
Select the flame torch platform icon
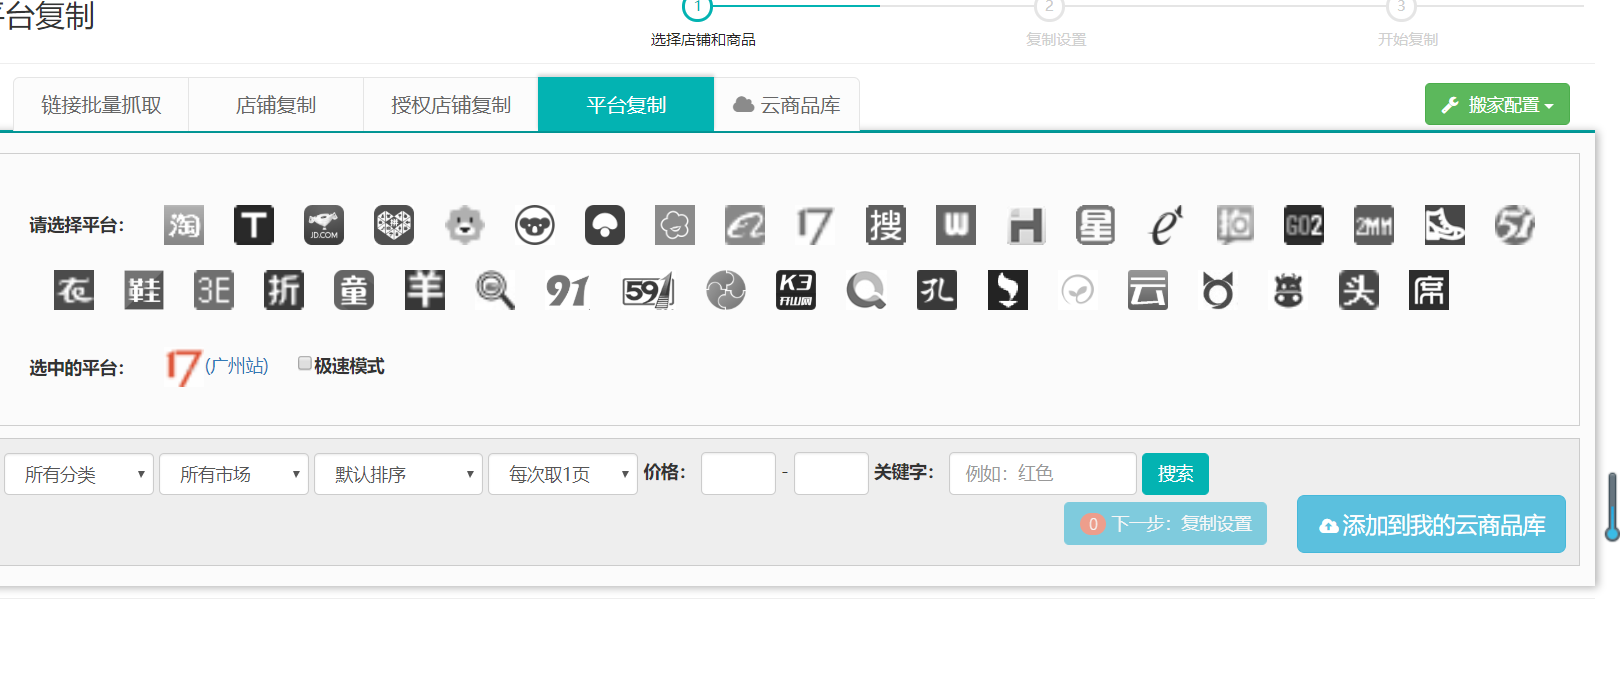(1008, 290)
